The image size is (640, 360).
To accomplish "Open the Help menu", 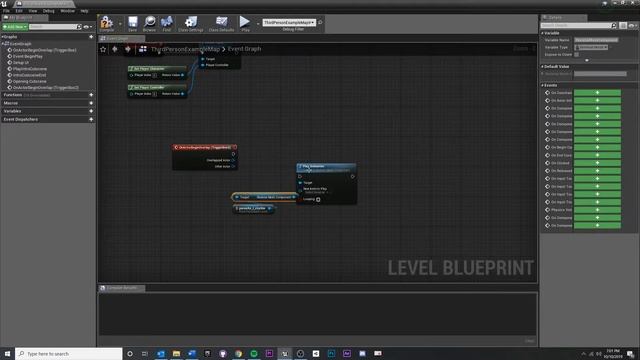I will pyautogui.click(x=84, y=11).
